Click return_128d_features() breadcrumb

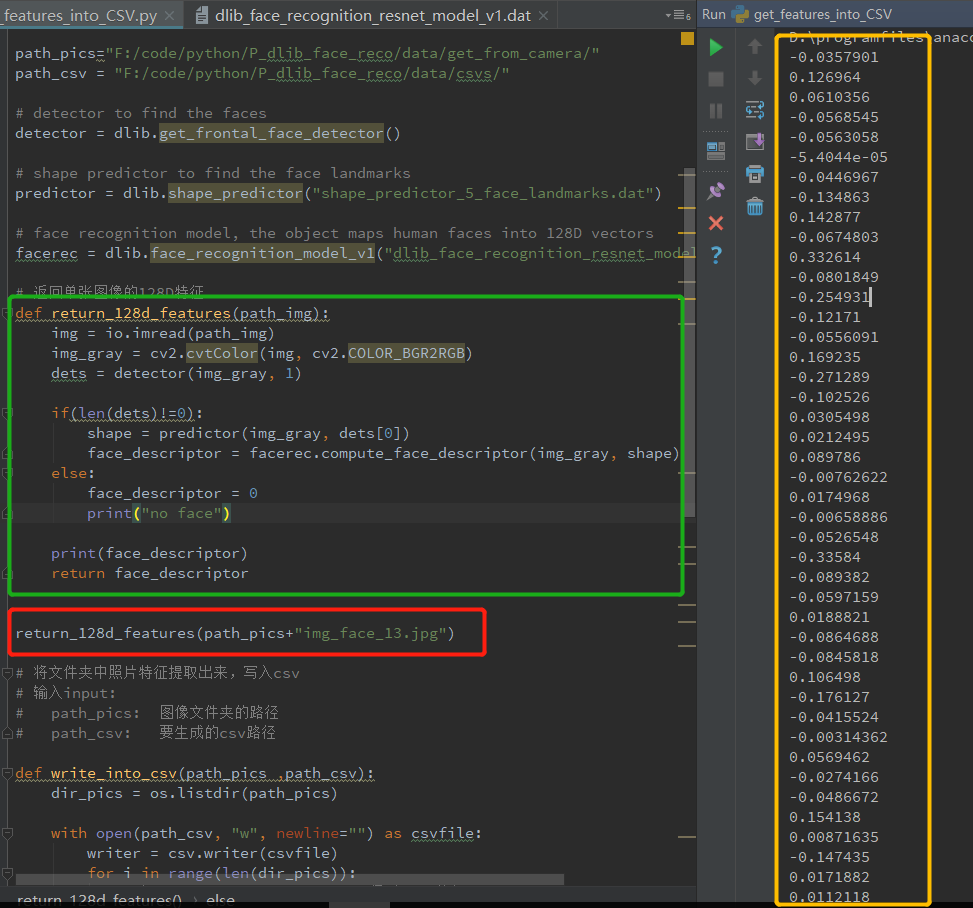(99, 900)
